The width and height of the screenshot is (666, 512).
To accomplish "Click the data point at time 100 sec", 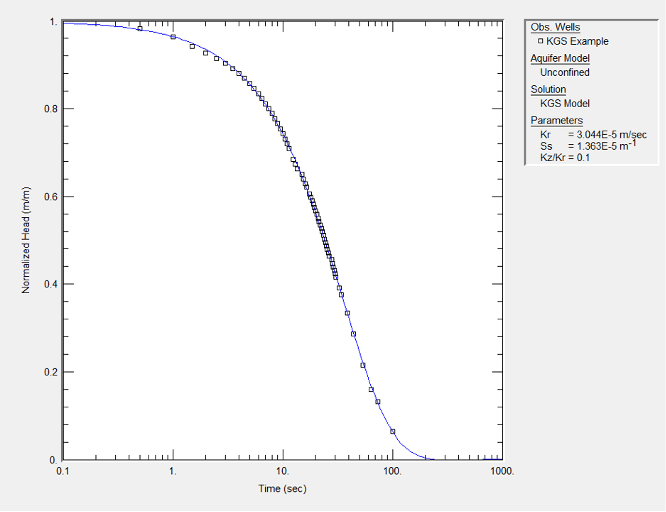I will tap(392, 431).
